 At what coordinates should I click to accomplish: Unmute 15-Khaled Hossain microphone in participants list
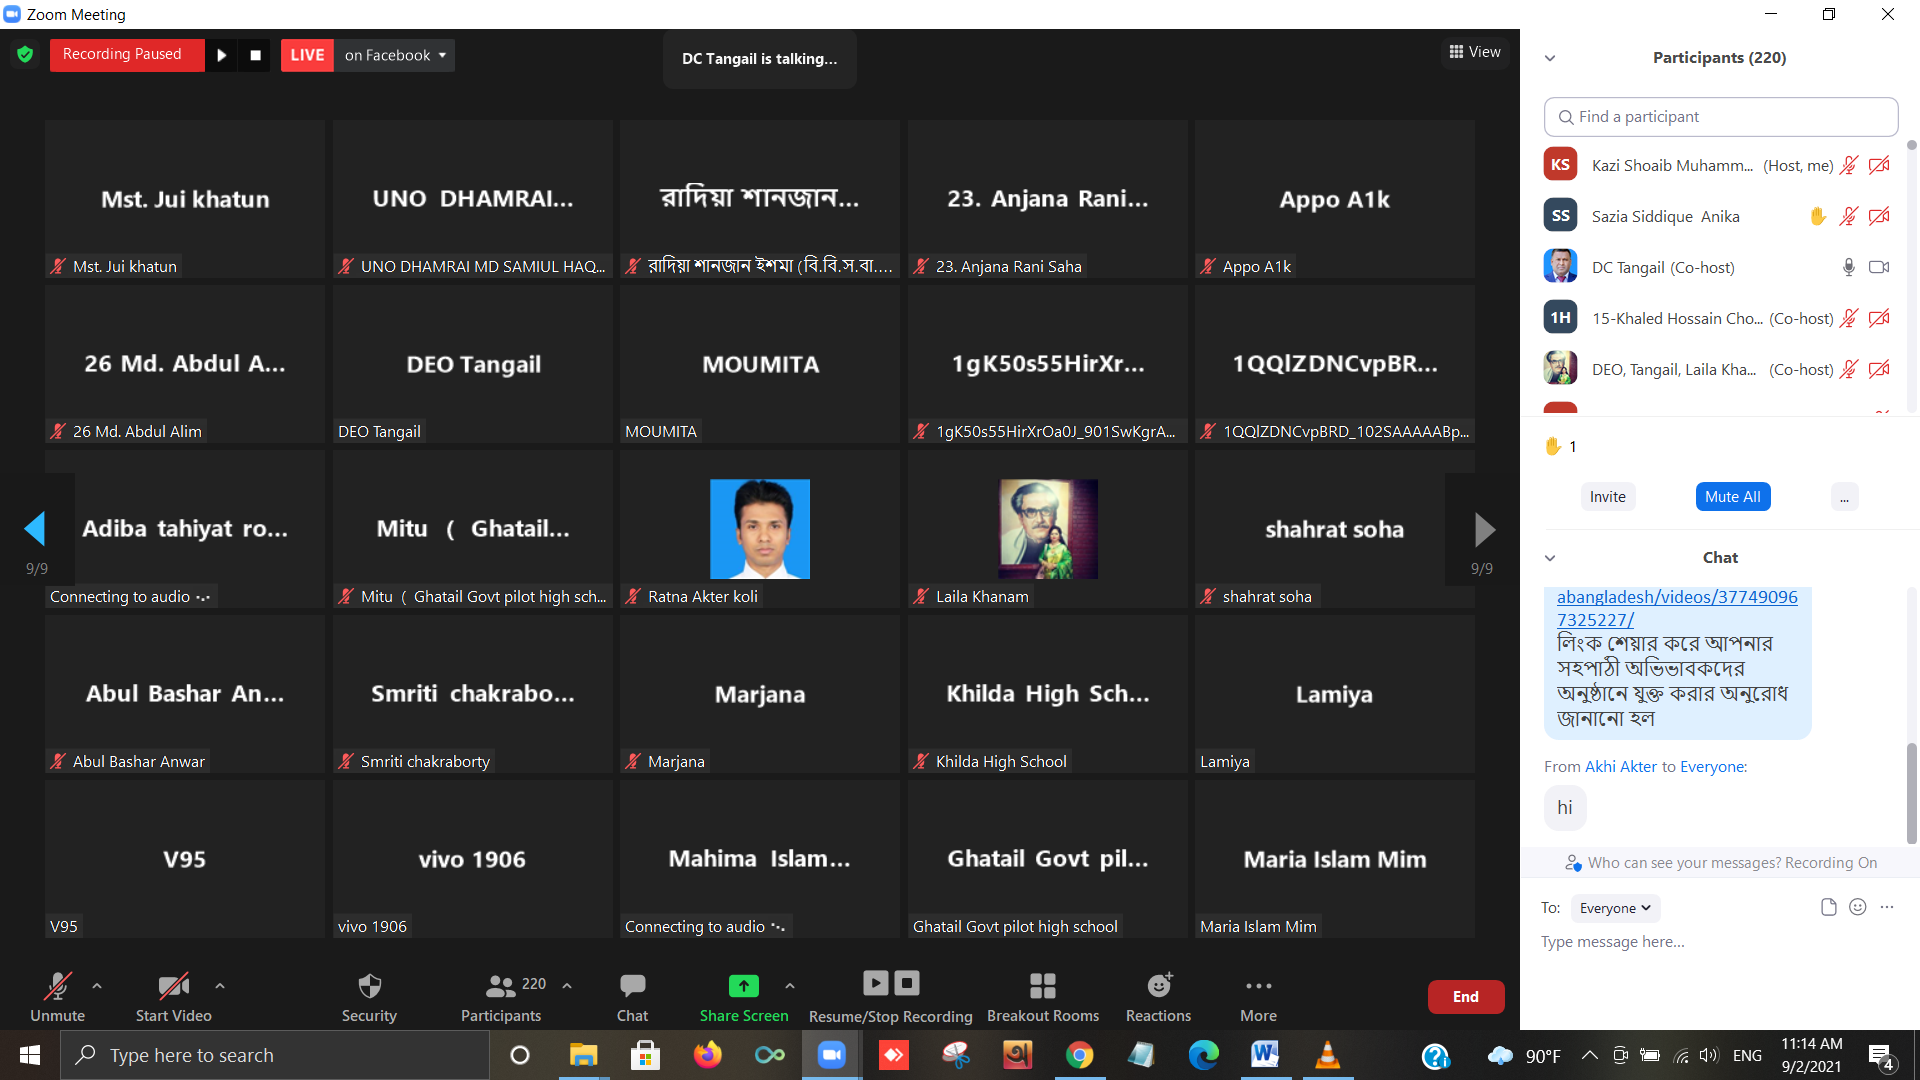click(1849, 318)
